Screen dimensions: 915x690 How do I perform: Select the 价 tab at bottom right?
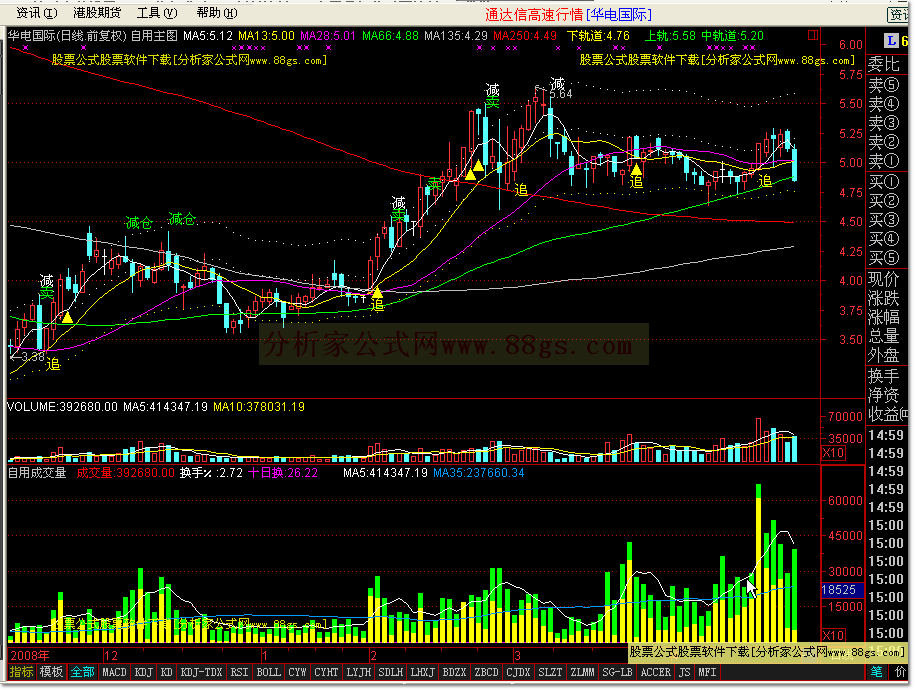pos(900,672)
